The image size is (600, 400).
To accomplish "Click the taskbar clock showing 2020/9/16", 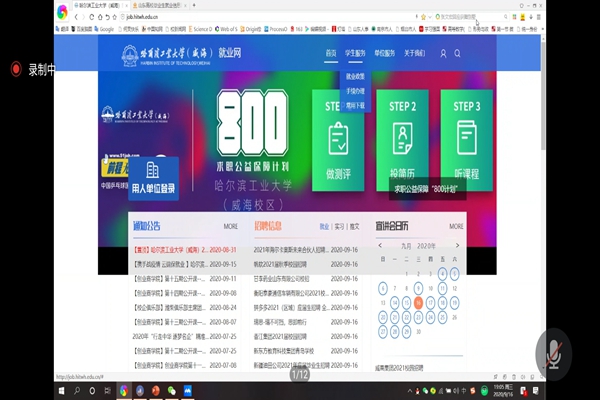I will pyautogui.click(x=503, y=391).
